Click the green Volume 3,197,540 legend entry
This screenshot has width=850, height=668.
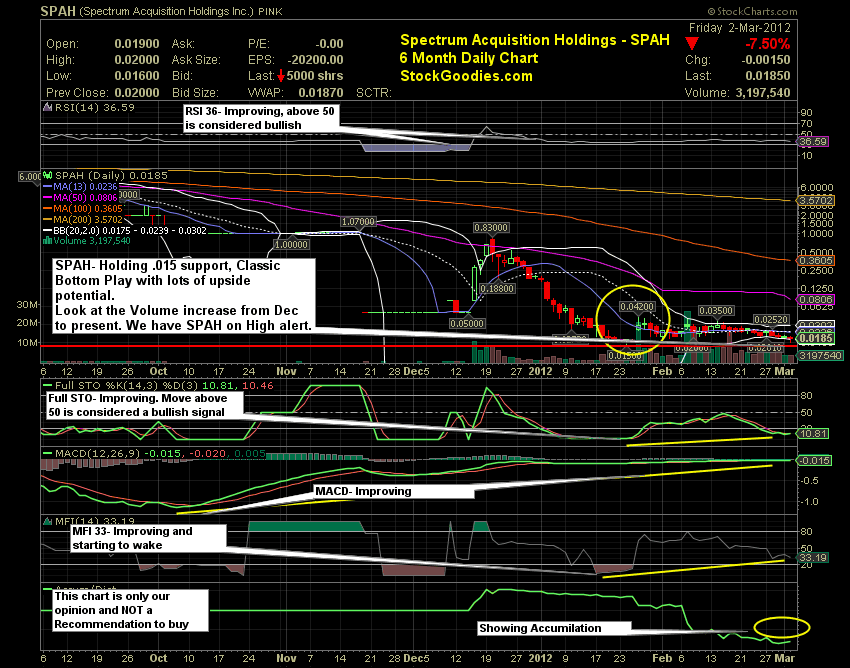click(x=87, y=241)
